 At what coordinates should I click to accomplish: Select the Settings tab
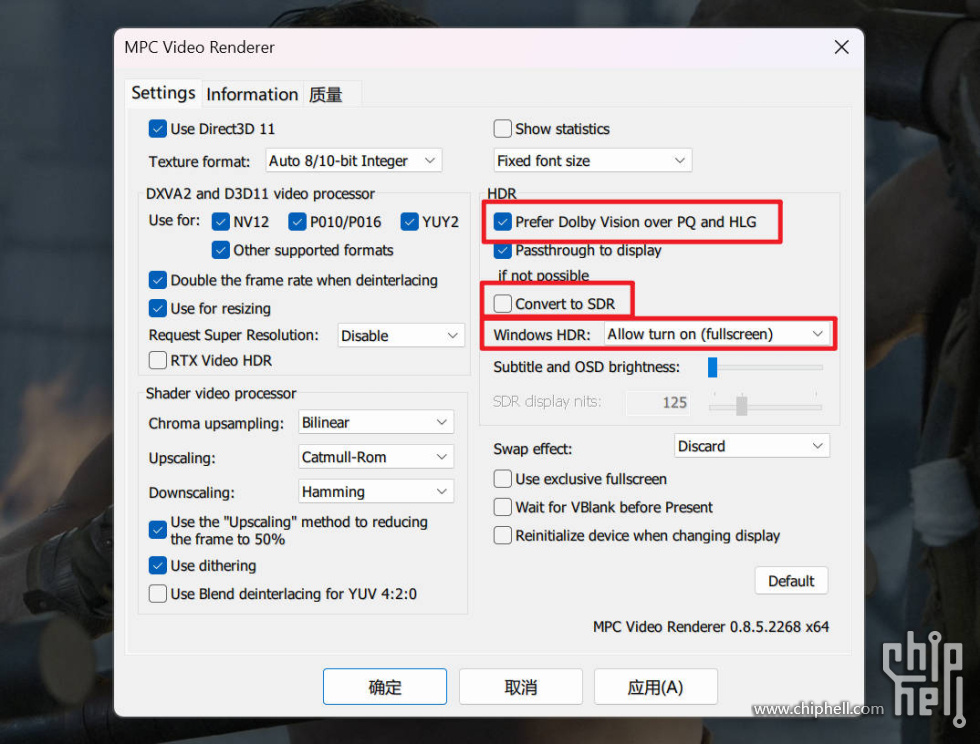163,93
